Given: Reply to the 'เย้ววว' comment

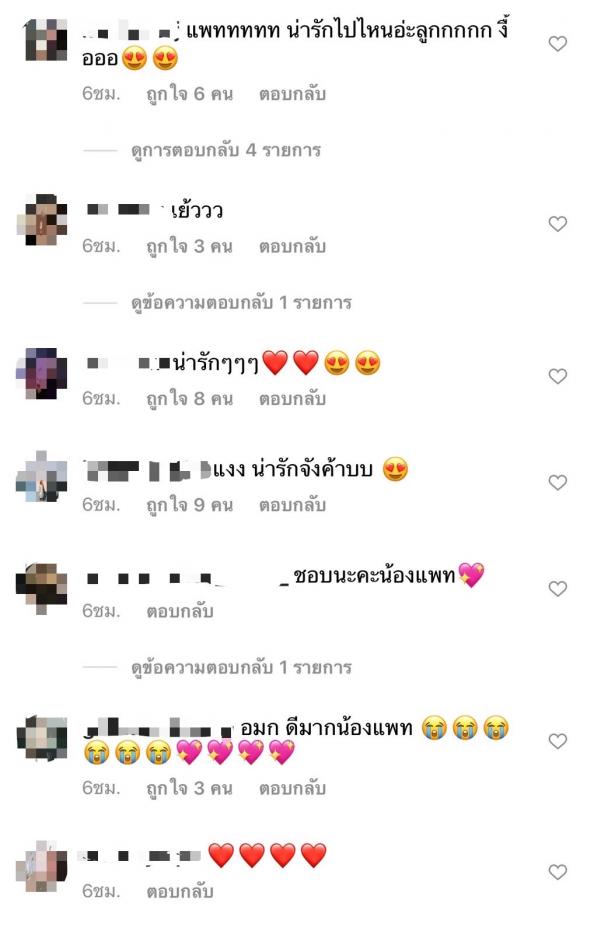Looking at the screenshot, I should click(x=292, y=246).
